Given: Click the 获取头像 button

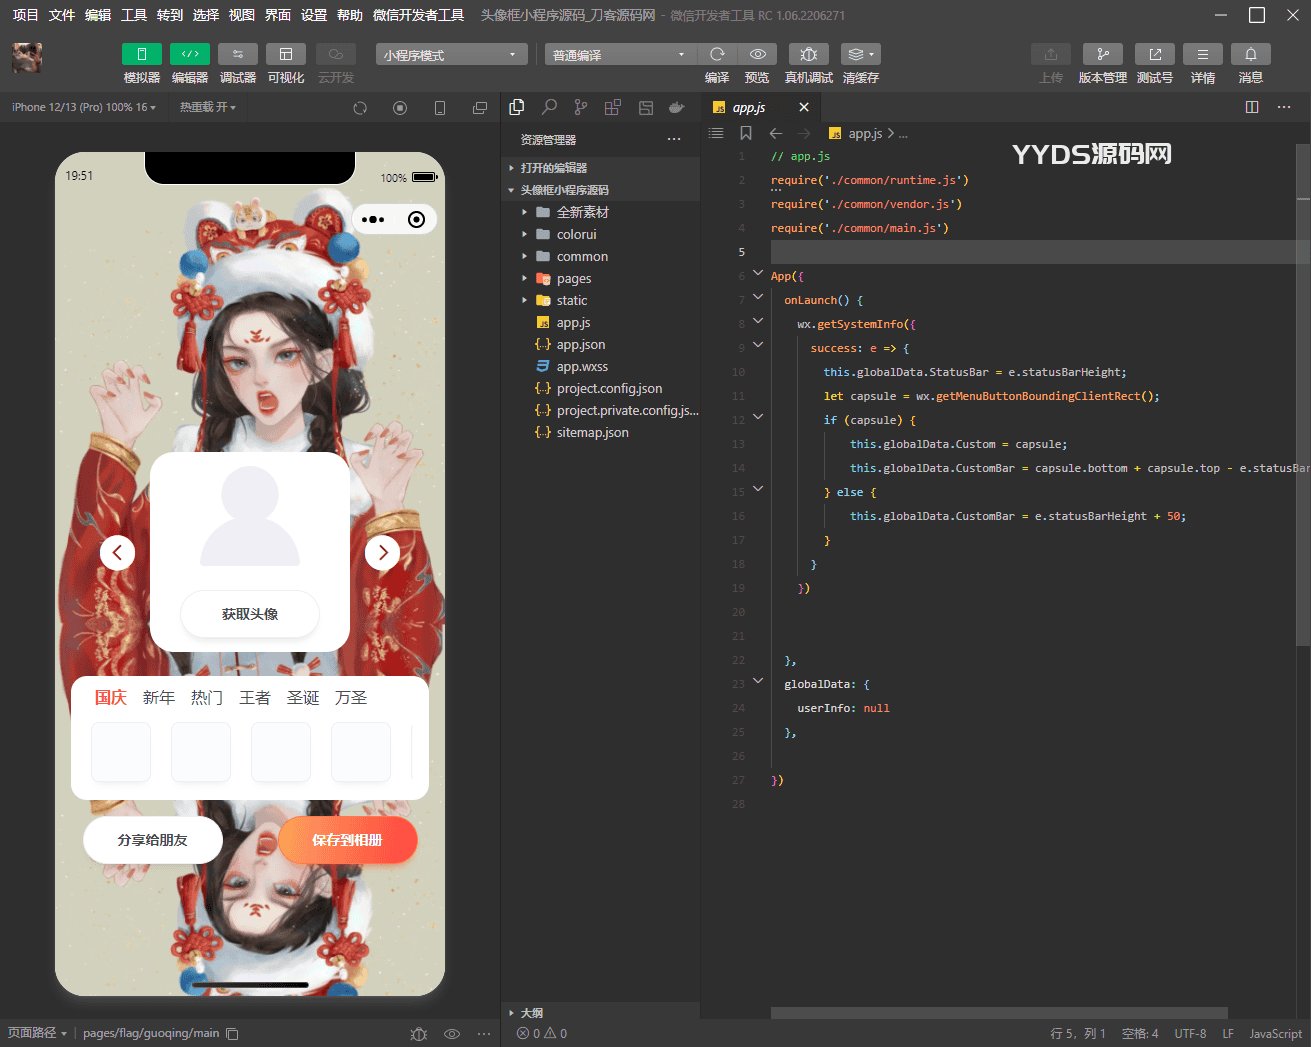Looking at the screenshot, I should 250,614.
